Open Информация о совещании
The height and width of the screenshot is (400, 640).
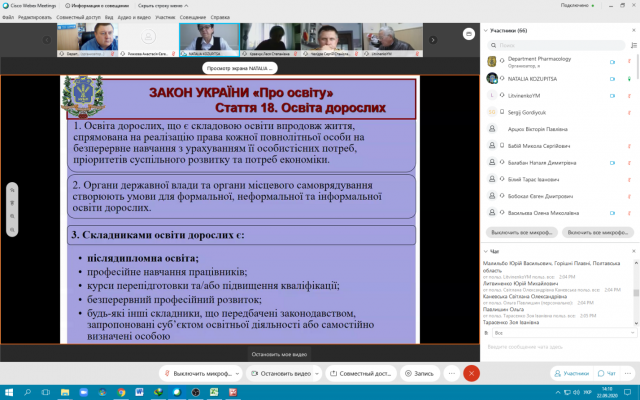[97, 6]
